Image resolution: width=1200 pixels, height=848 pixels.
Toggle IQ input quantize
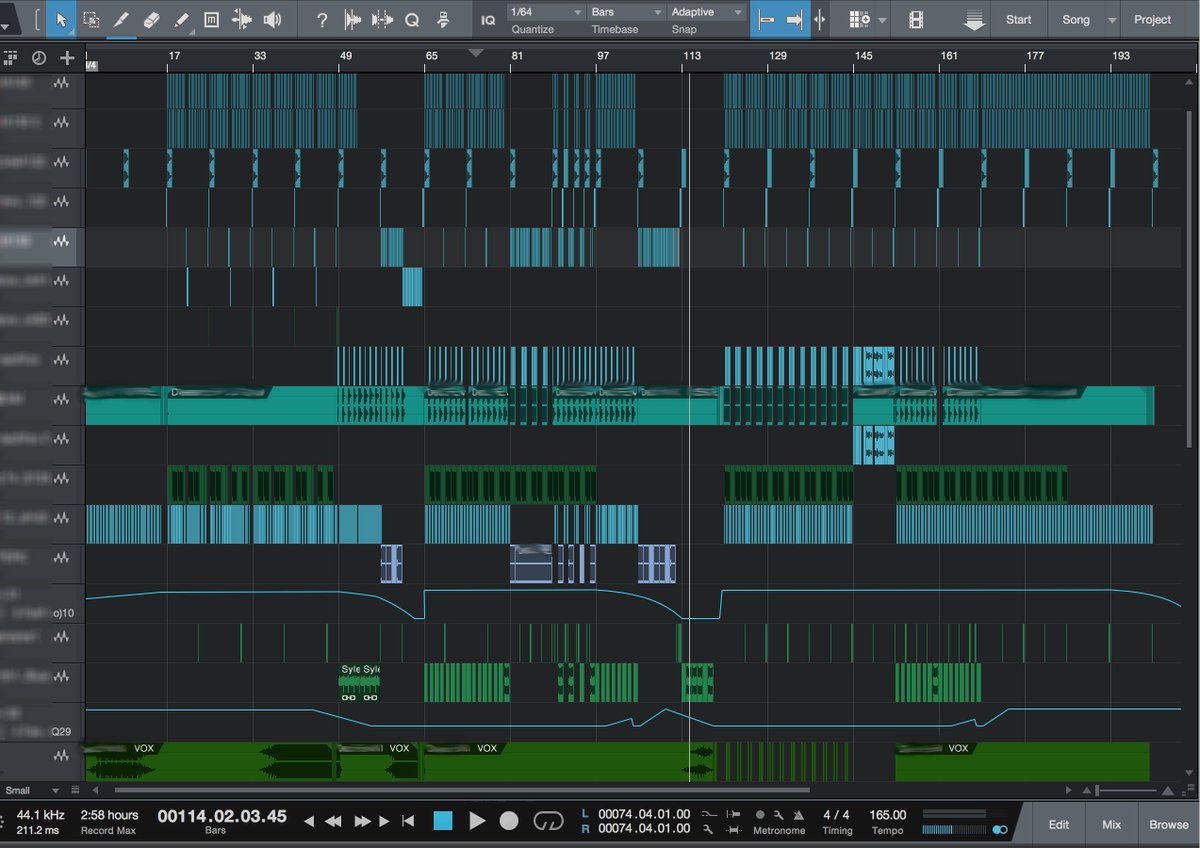point(488,19)
